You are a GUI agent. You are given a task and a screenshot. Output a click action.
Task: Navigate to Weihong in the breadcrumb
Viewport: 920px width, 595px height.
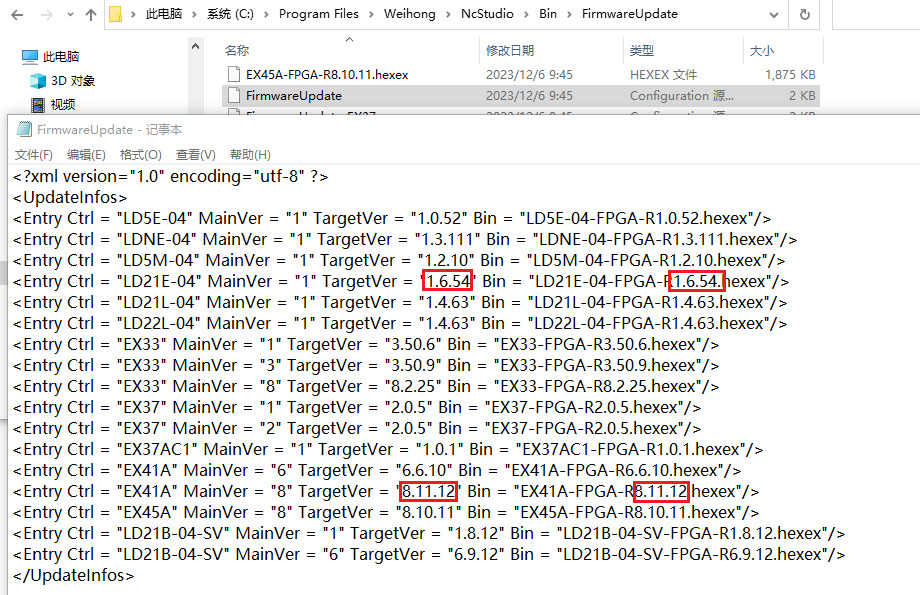point(410,14)
